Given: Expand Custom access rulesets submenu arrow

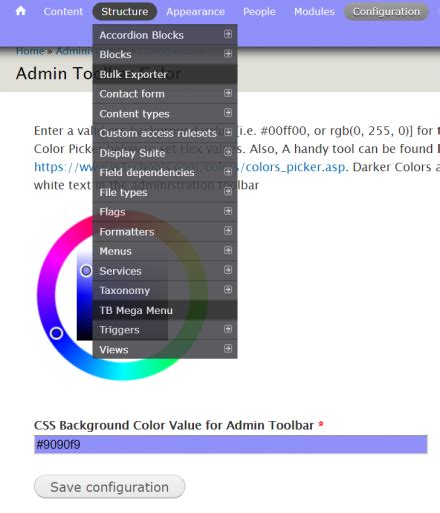Looking at the screenshot, I should [228, 132].
